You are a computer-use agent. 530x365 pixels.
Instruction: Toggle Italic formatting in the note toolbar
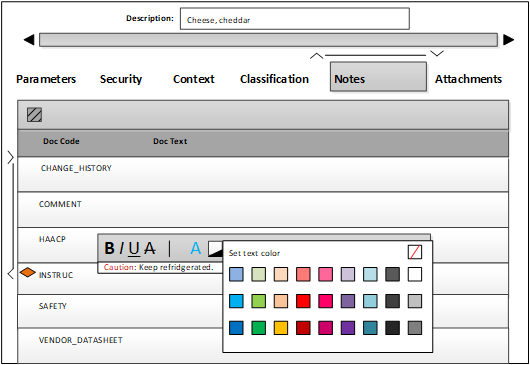121,248
